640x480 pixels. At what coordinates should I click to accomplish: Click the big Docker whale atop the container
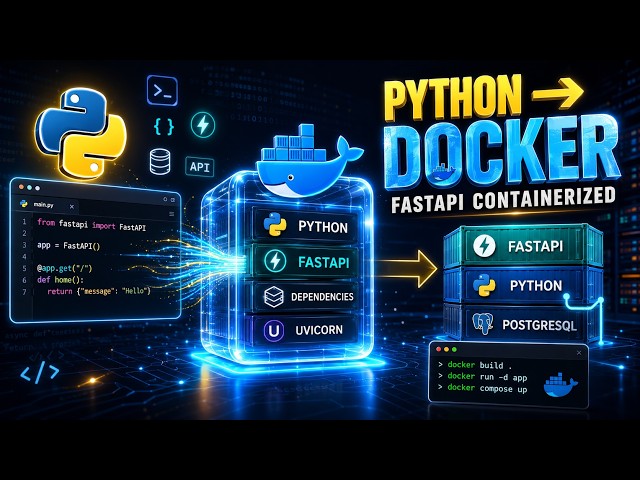click(308, 160)
